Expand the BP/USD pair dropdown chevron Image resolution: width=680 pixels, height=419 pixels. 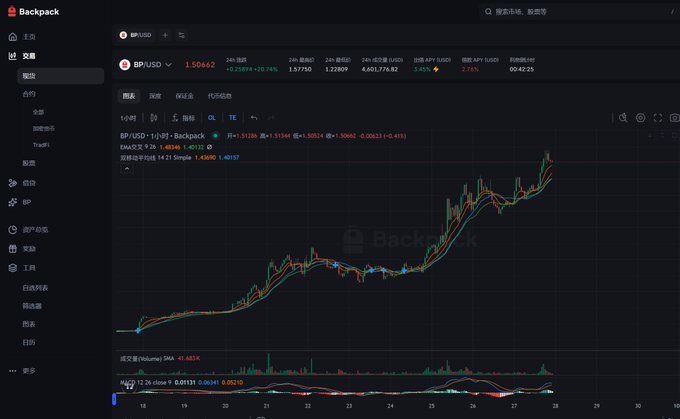tap(168, 65)
